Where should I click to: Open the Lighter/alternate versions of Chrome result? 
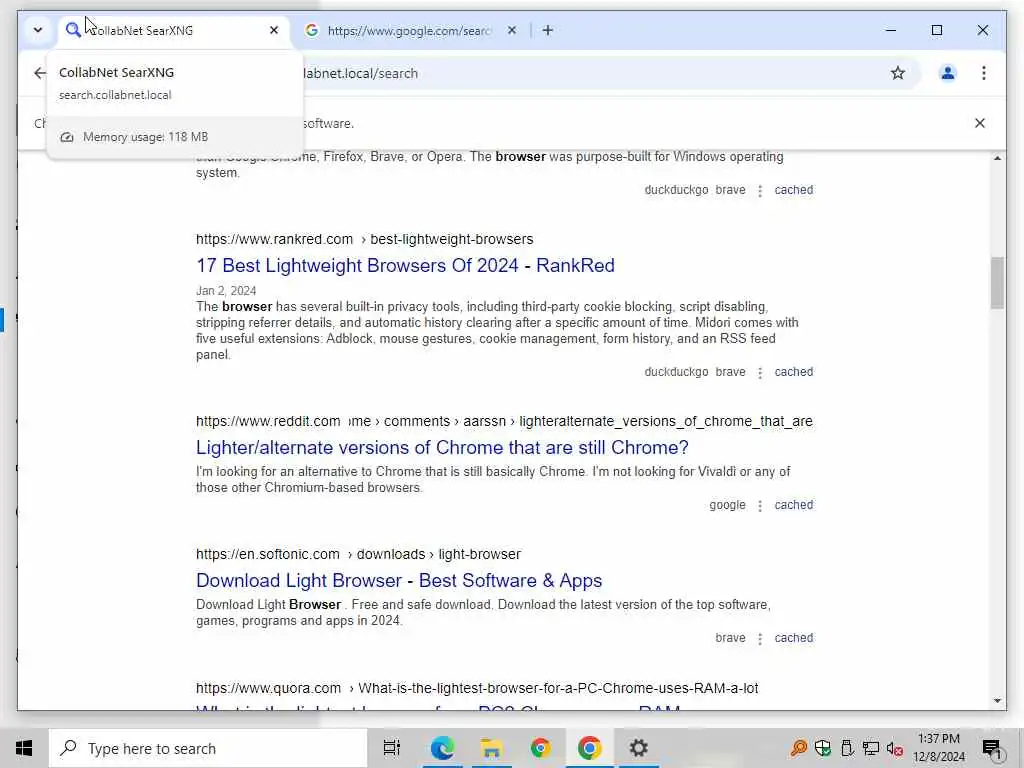(x=442, y=447)
